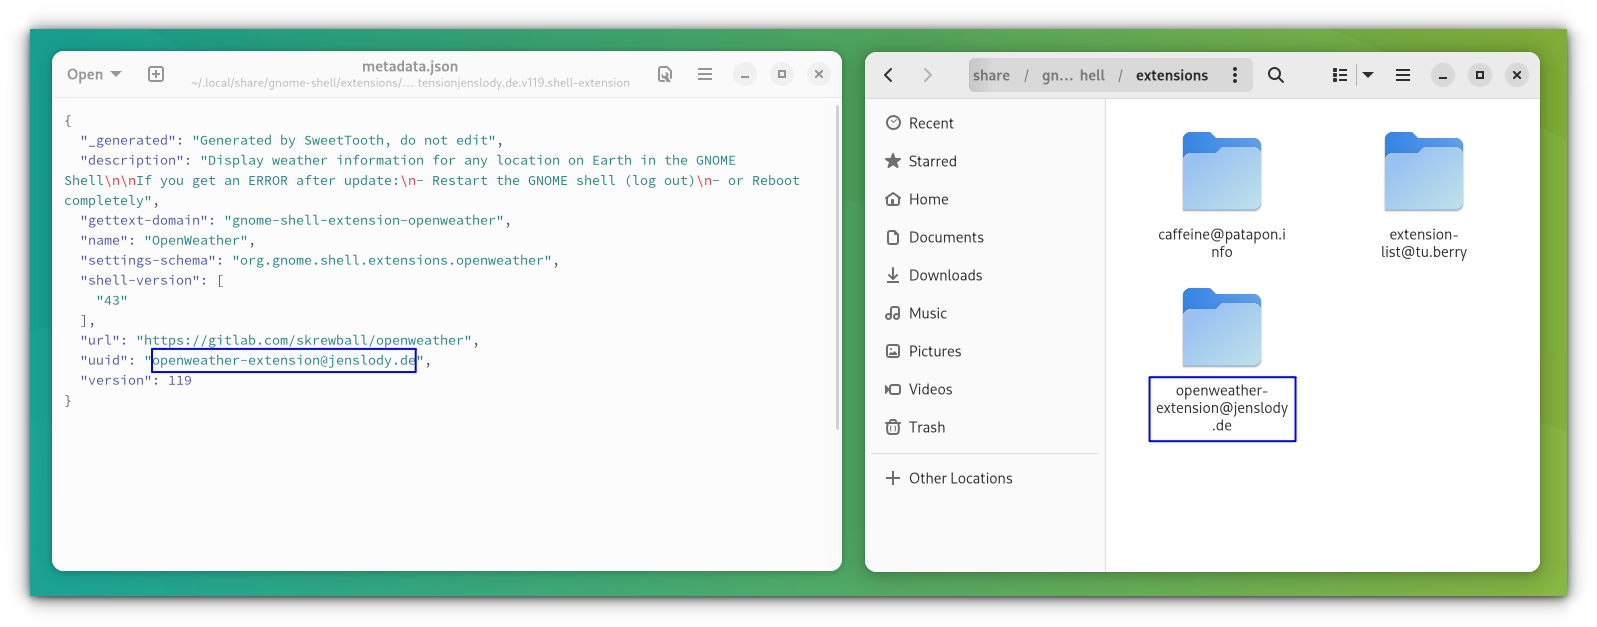Open Downloads in Files sidebar
Image resolution: width=1597 pixels, height=627 pixels.
985,275
